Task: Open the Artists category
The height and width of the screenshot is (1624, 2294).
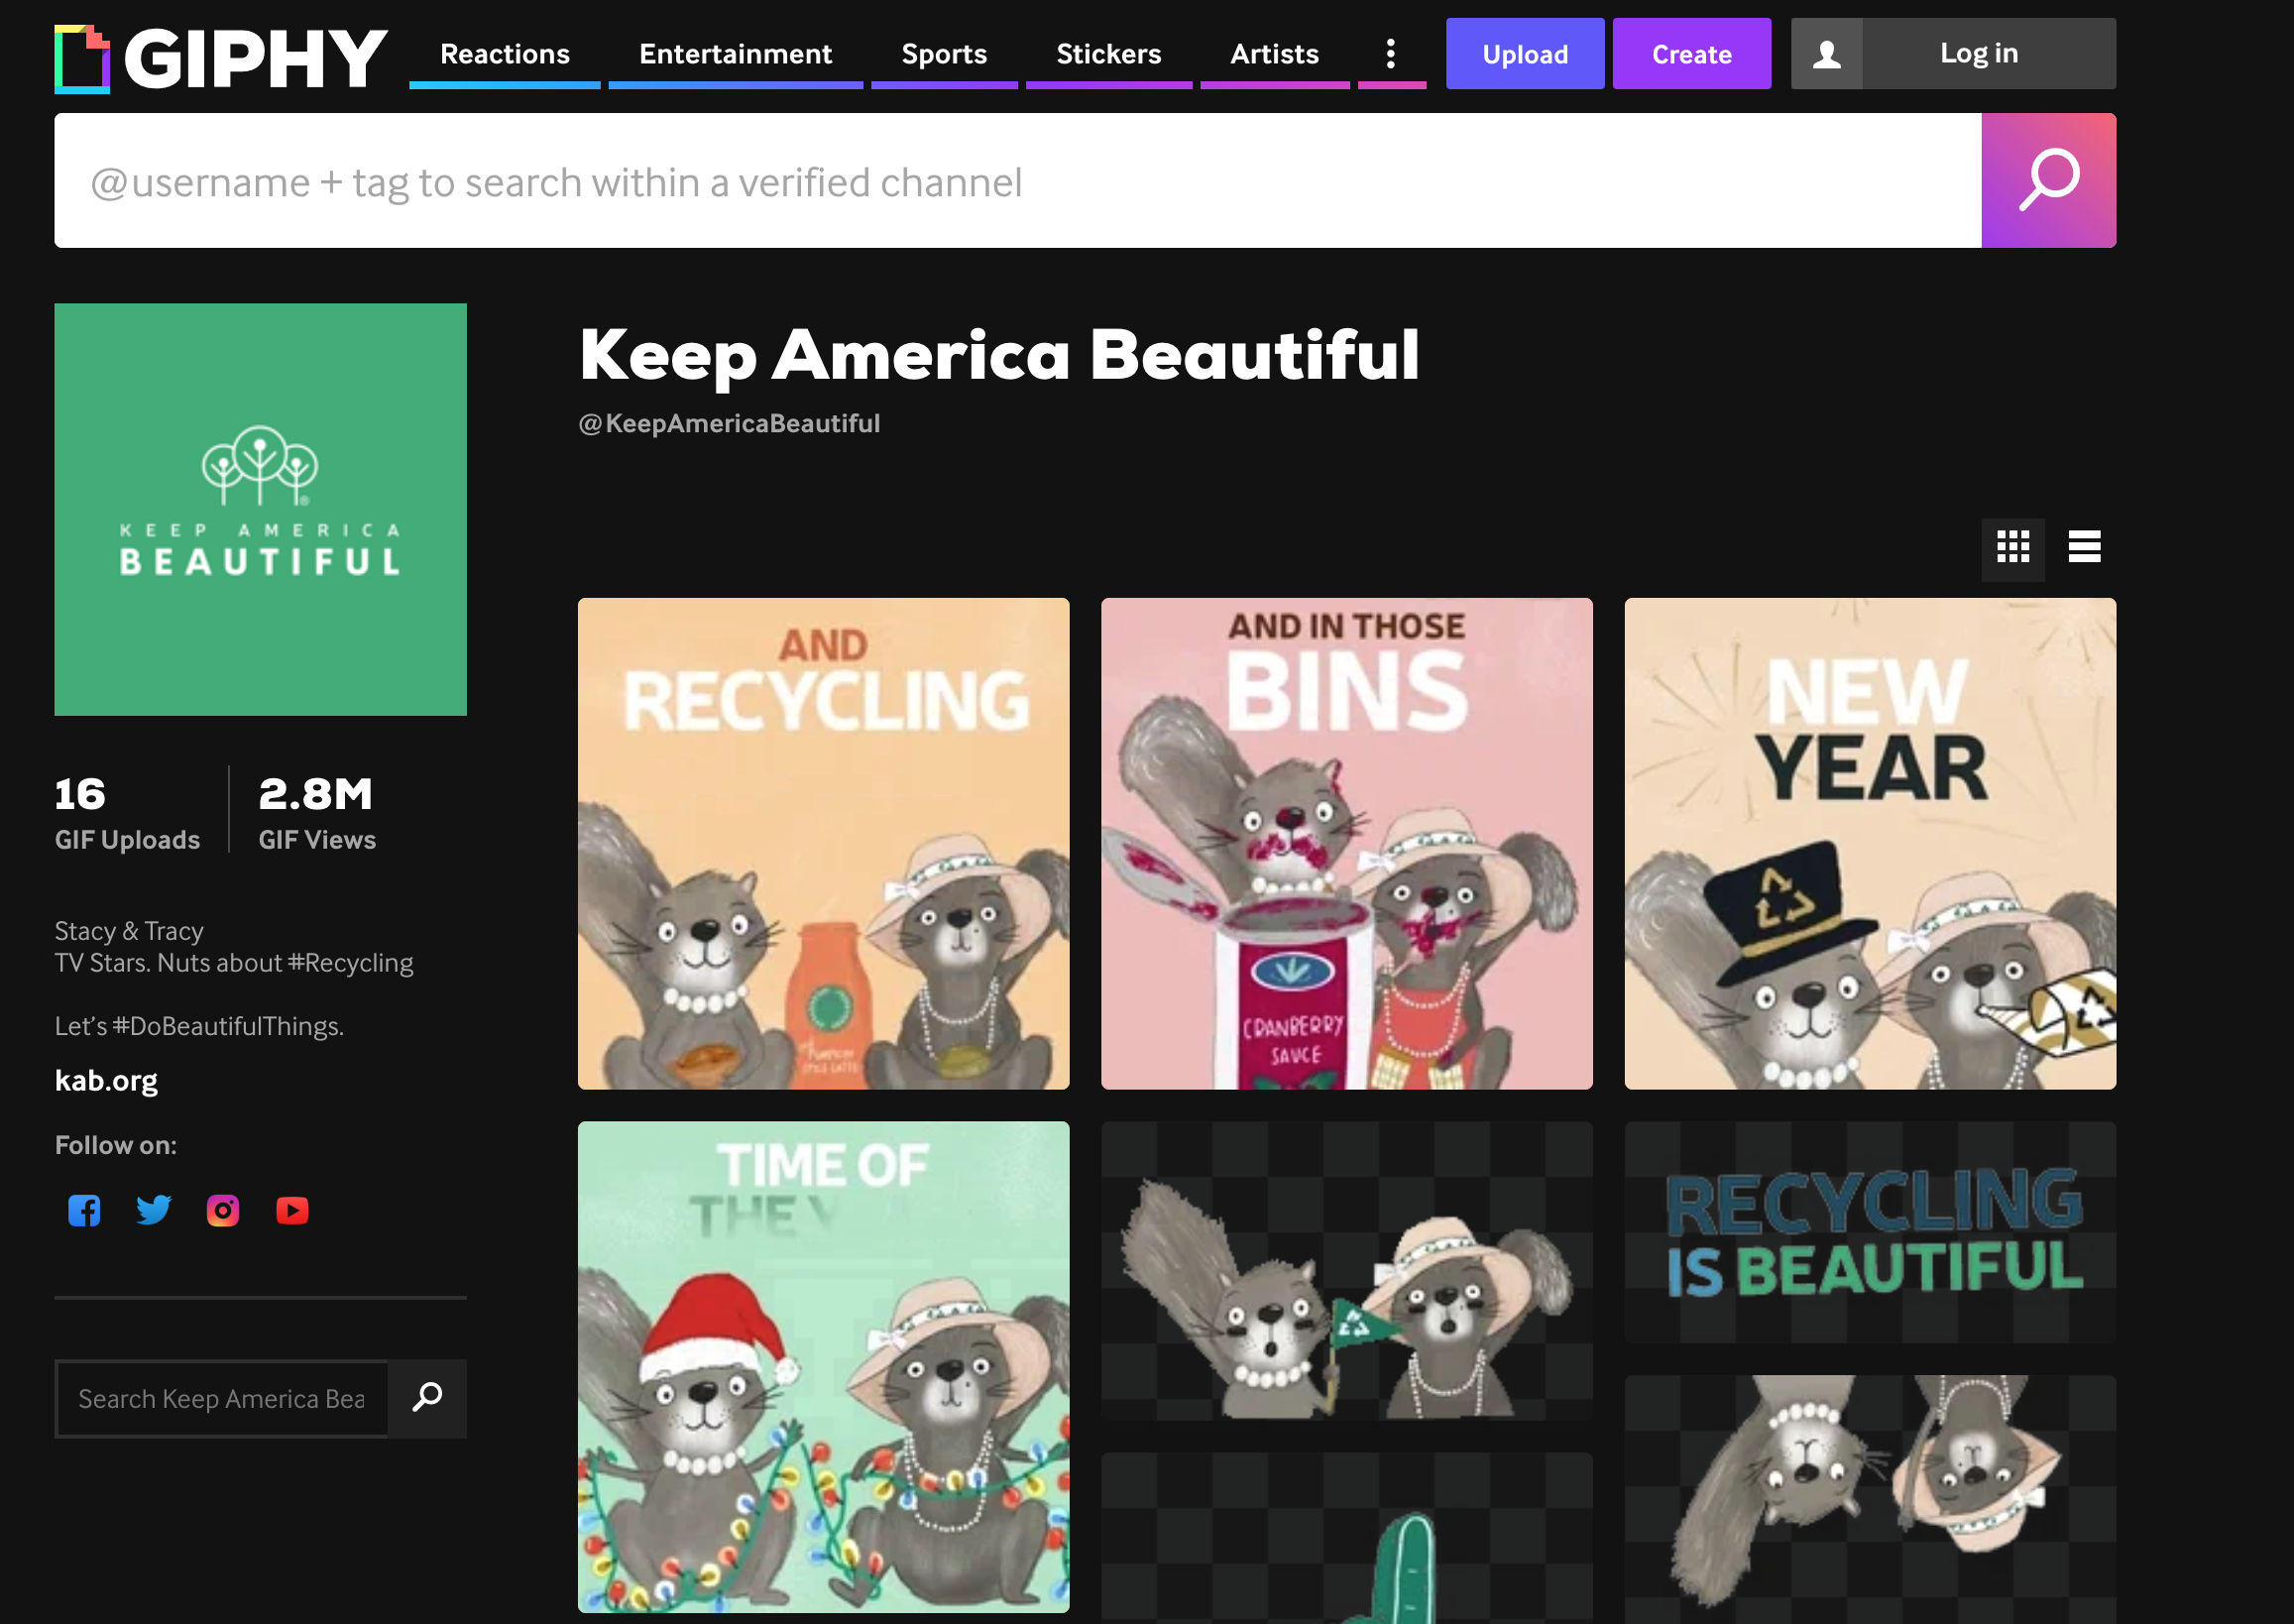Action: click(x=1274, y=54)
